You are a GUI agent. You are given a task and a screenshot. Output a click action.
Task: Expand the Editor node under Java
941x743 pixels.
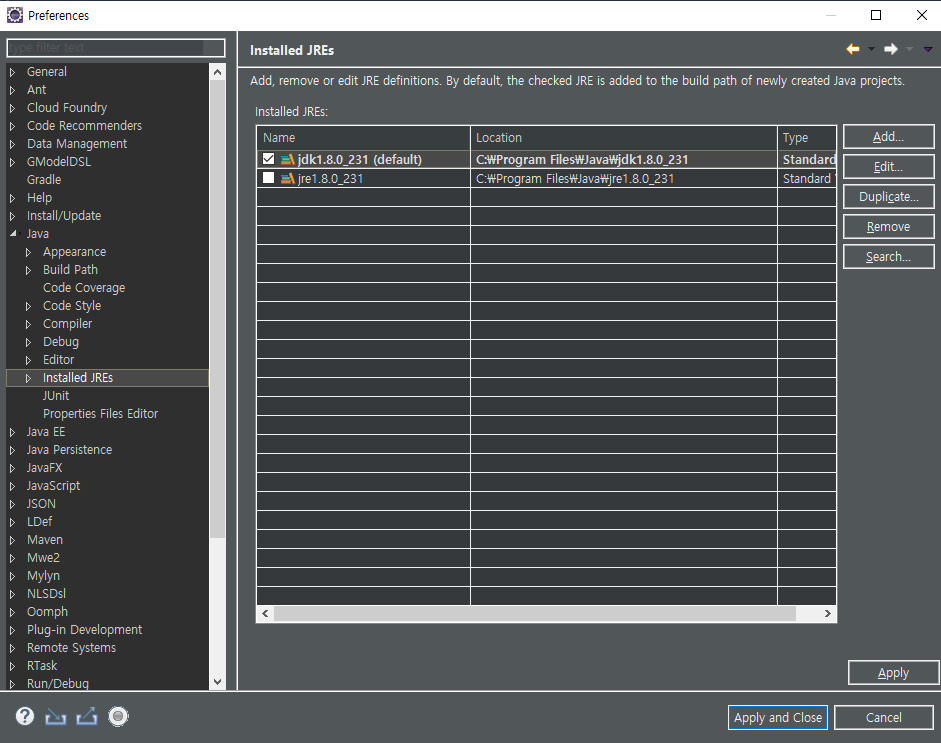pos(28,360)
